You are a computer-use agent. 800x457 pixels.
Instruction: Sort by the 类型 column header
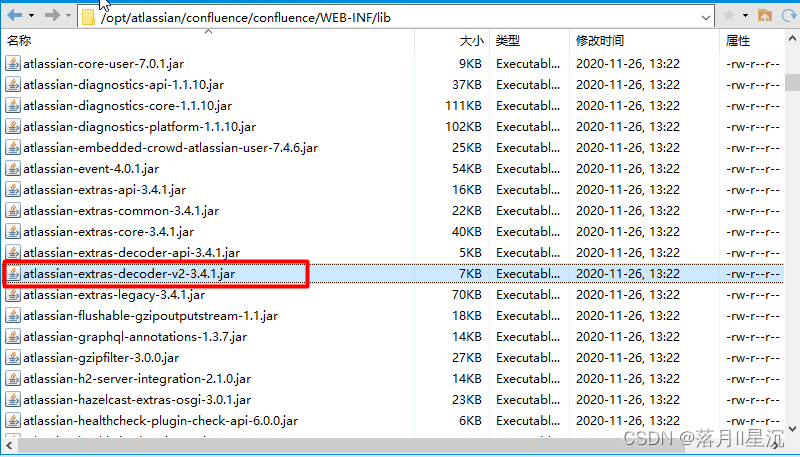point(508,41)
